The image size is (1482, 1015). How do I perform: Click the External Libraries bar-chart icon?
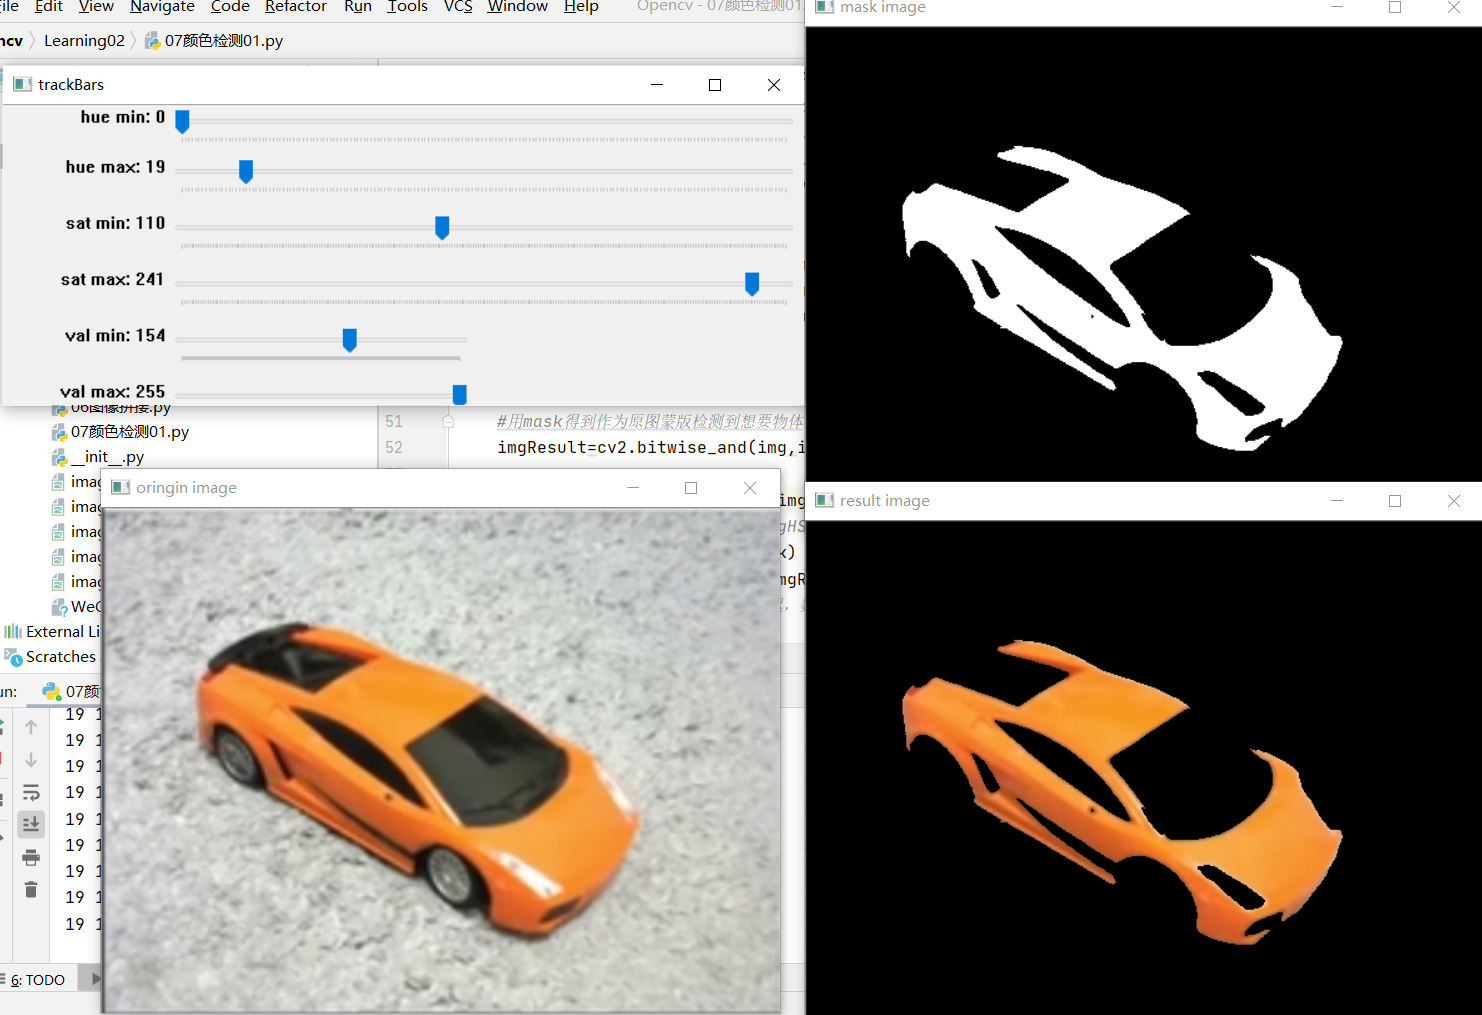[12, 631]
